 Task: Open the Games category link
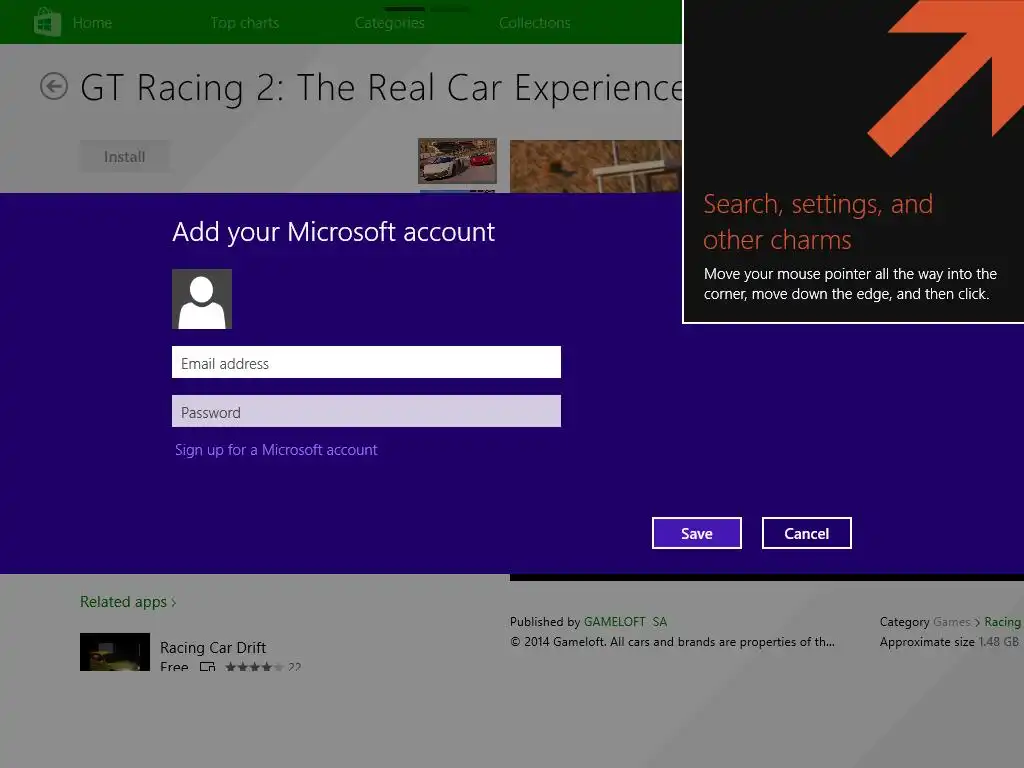(952, 622)
